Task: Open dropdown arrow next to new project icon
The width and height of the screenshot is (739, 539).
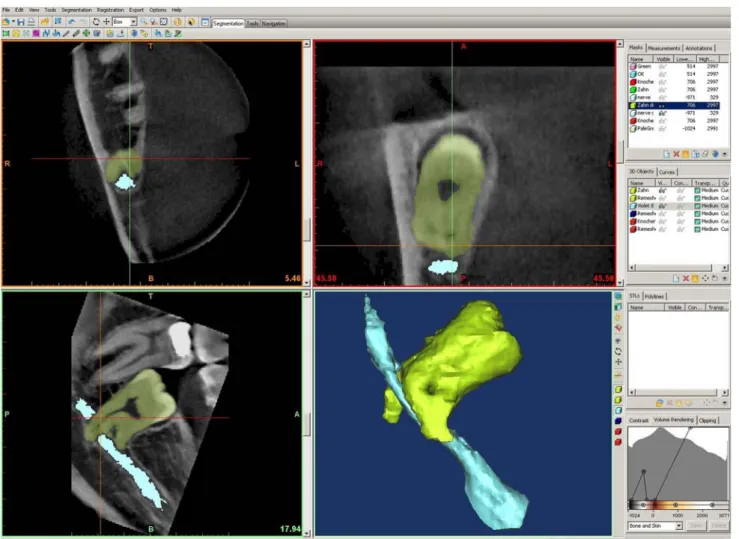Action: (14, 22)
